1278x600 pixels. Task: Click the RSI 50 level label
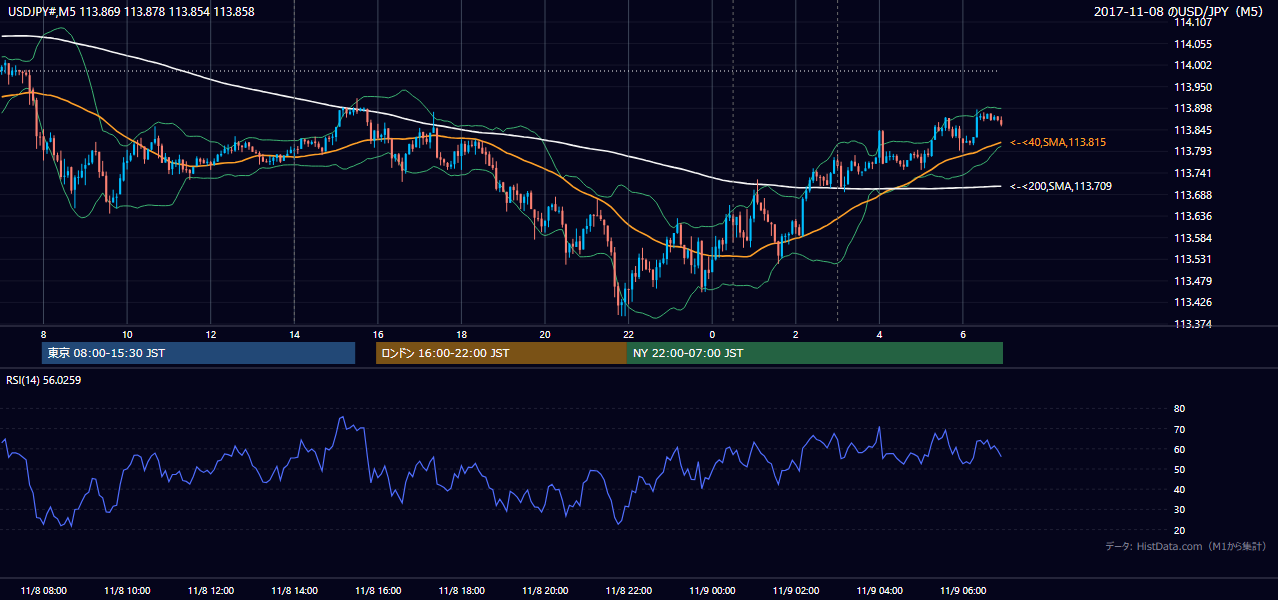(1179, 469)
